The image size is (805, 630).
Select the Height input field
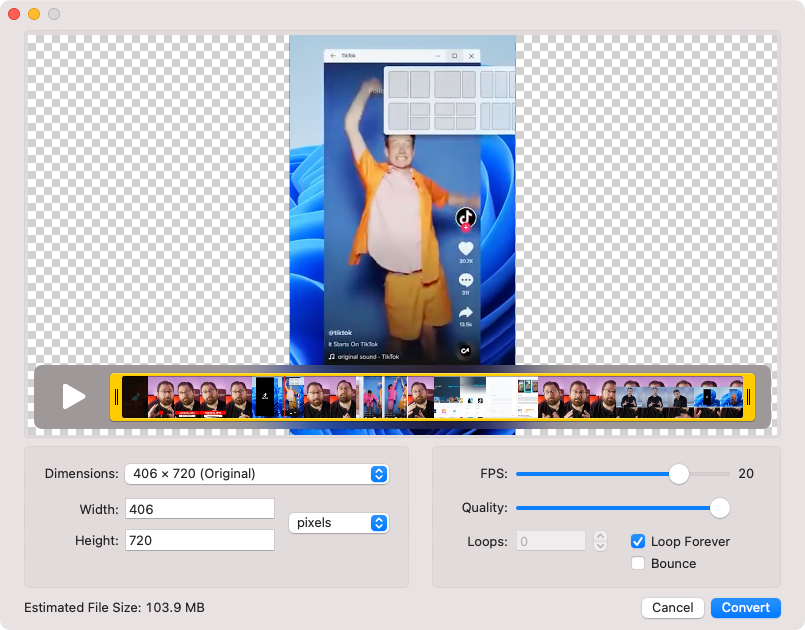point(199,540)
